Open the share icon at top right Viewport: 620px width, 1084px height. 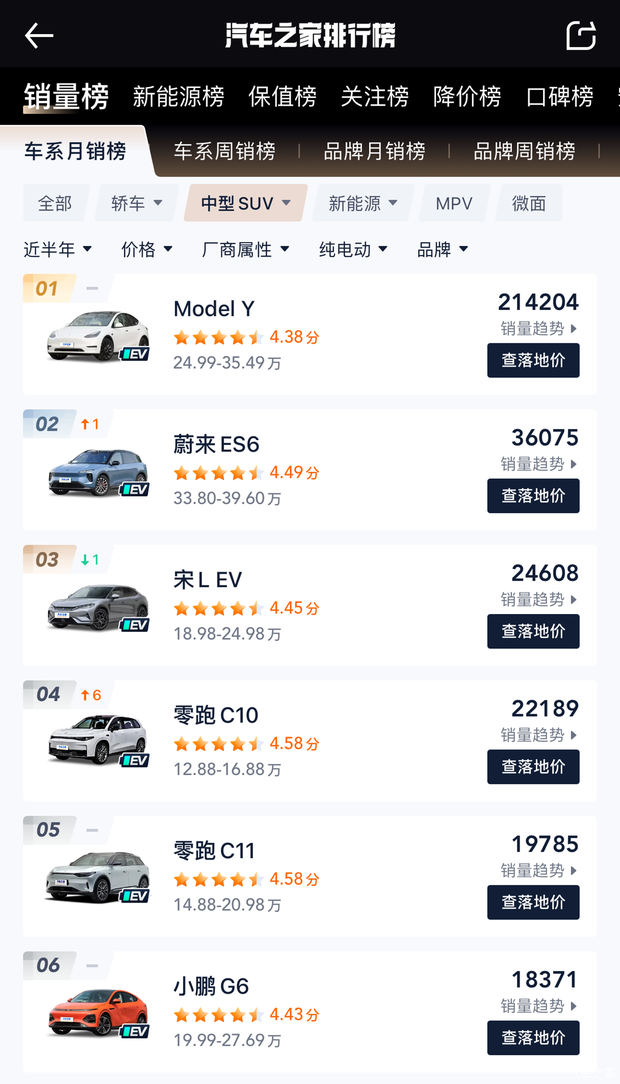tap(582, 35)
